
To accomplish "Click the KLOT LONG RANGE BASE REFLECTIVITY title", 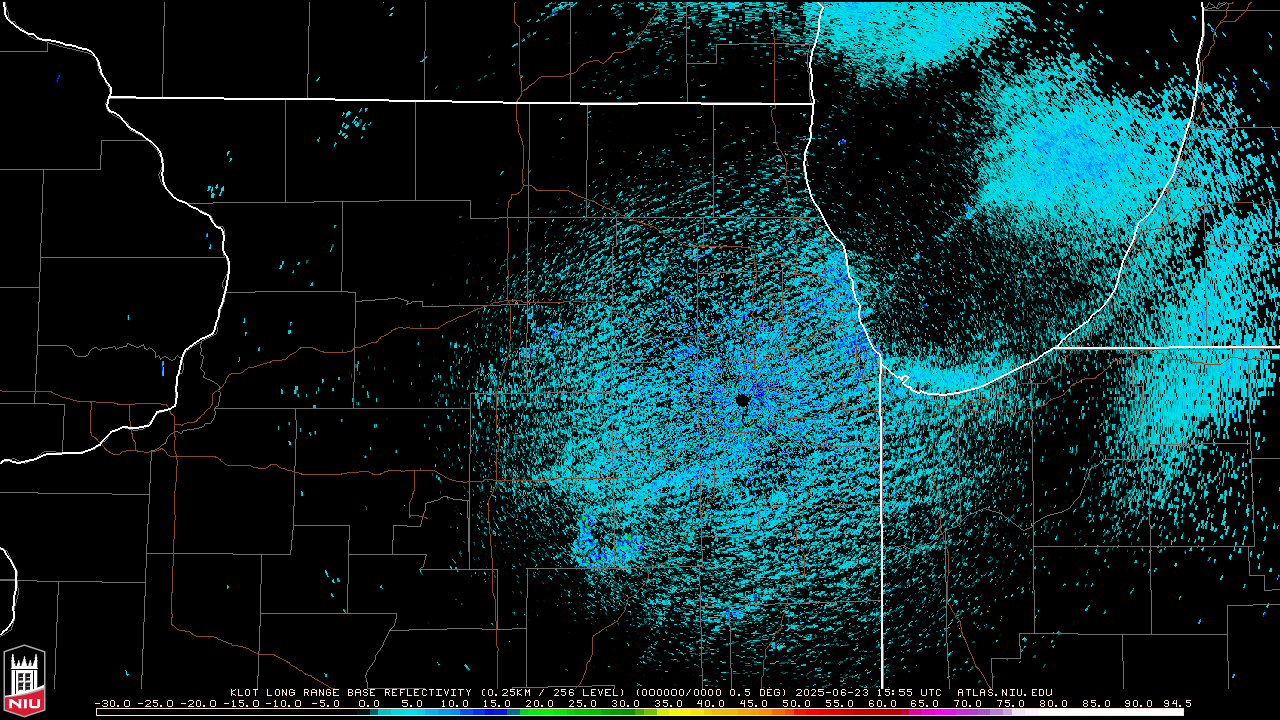I will point(351,692).
